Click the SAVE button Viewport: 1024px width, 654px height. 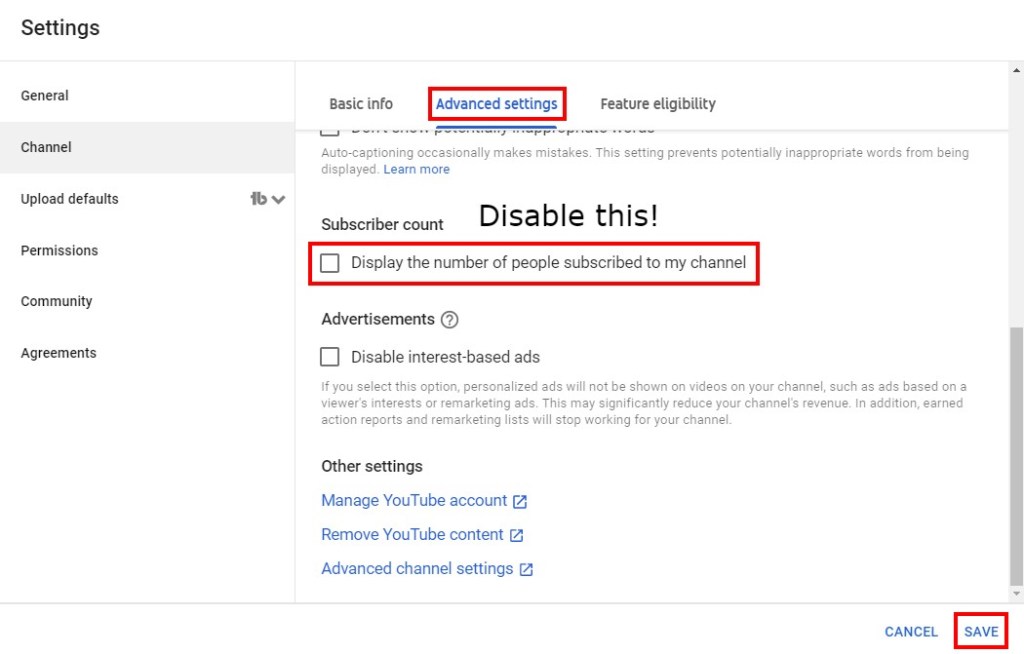click(x=981, y=632)
